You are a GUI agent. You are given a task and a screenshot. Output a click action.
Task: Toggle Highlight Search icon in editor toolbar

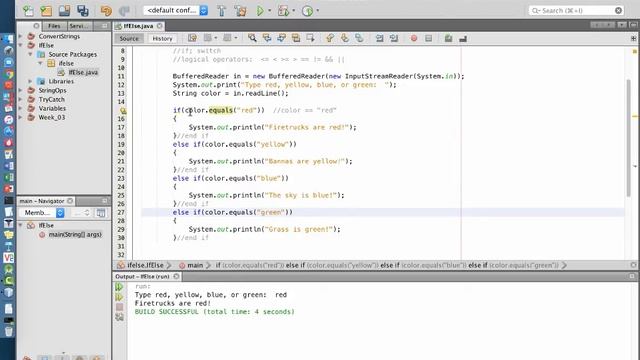point(296,38)
